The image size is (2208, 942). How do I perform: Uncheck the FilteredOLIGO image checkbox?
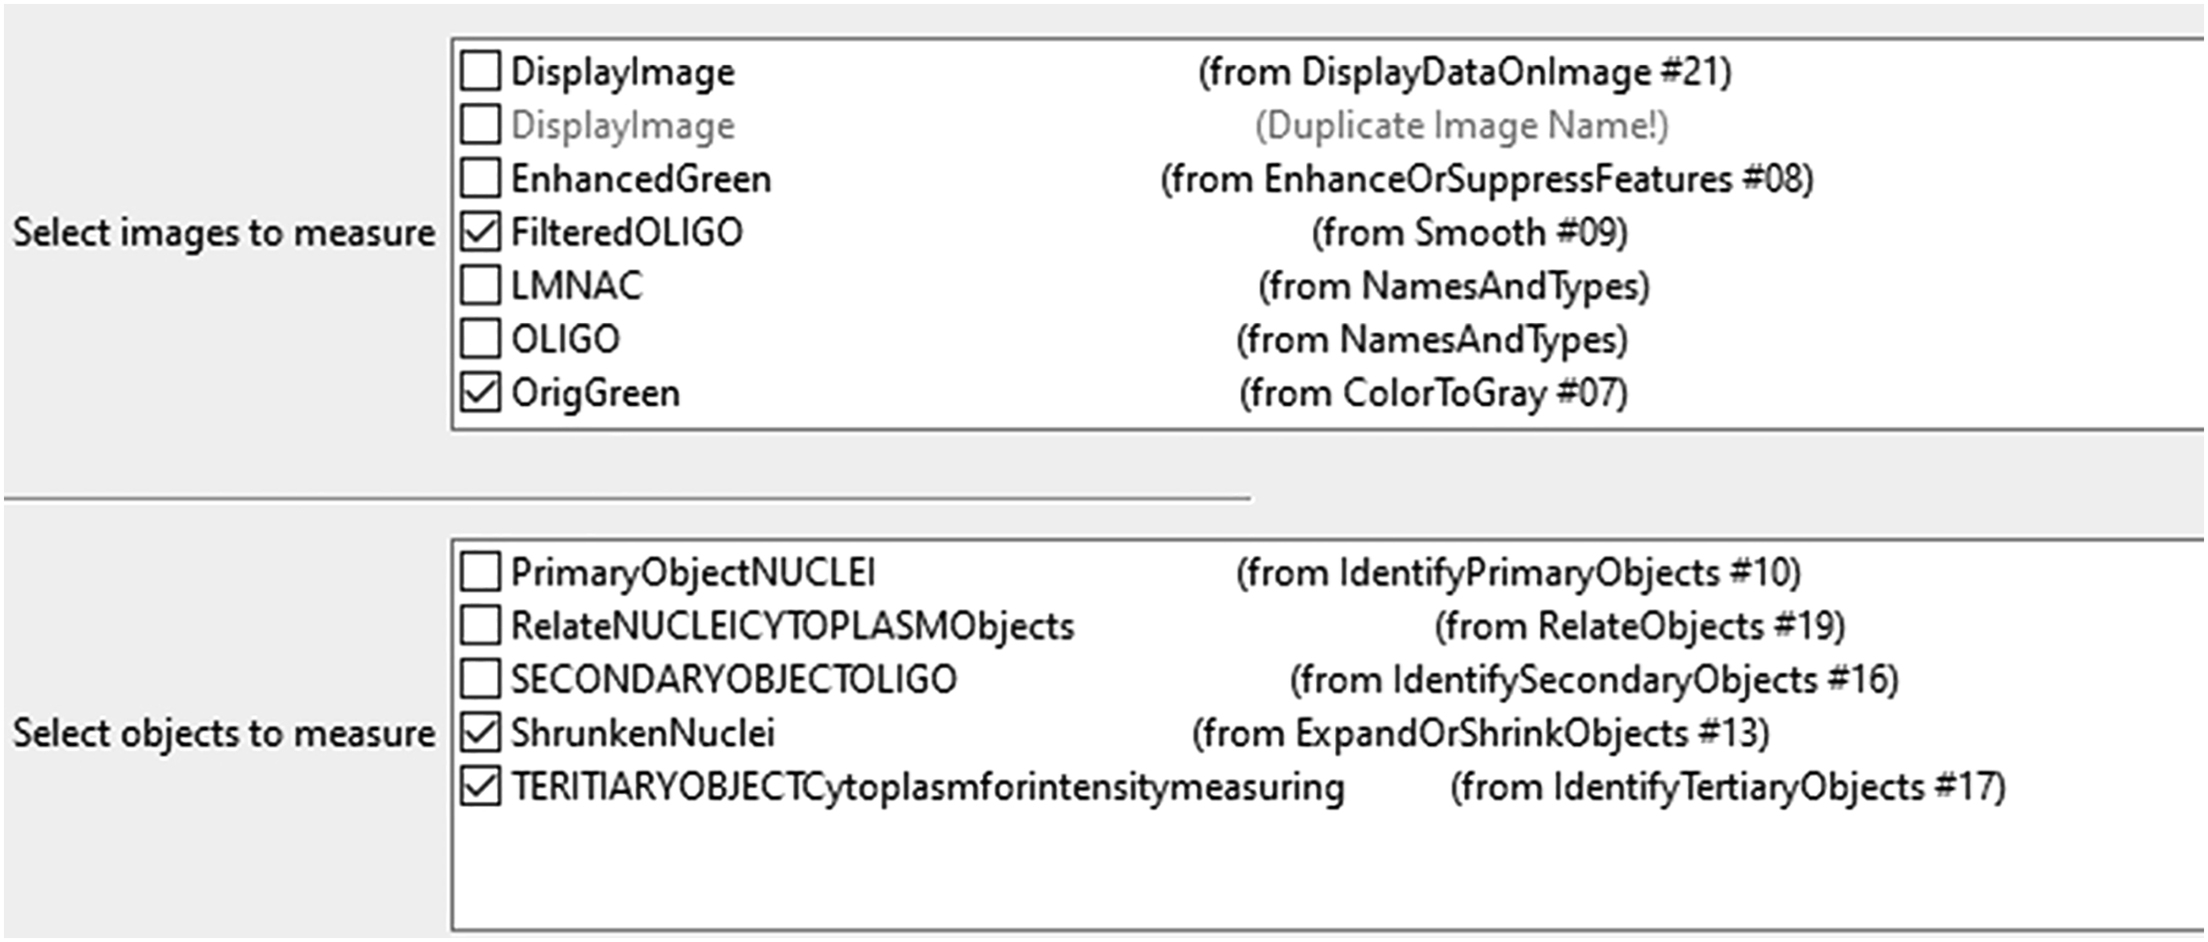(481, 232)
